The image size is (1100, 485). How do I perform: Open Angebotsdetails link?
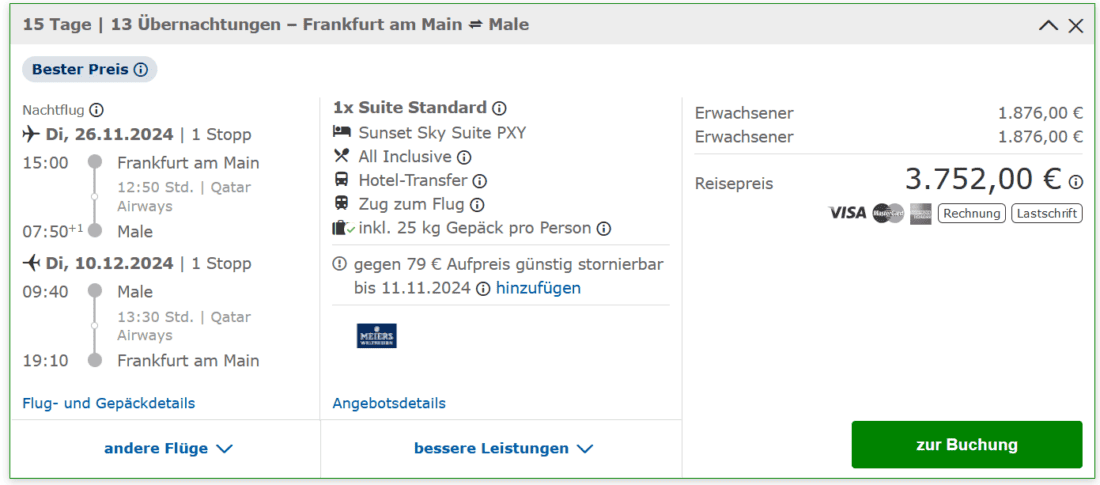pos(389,403)
